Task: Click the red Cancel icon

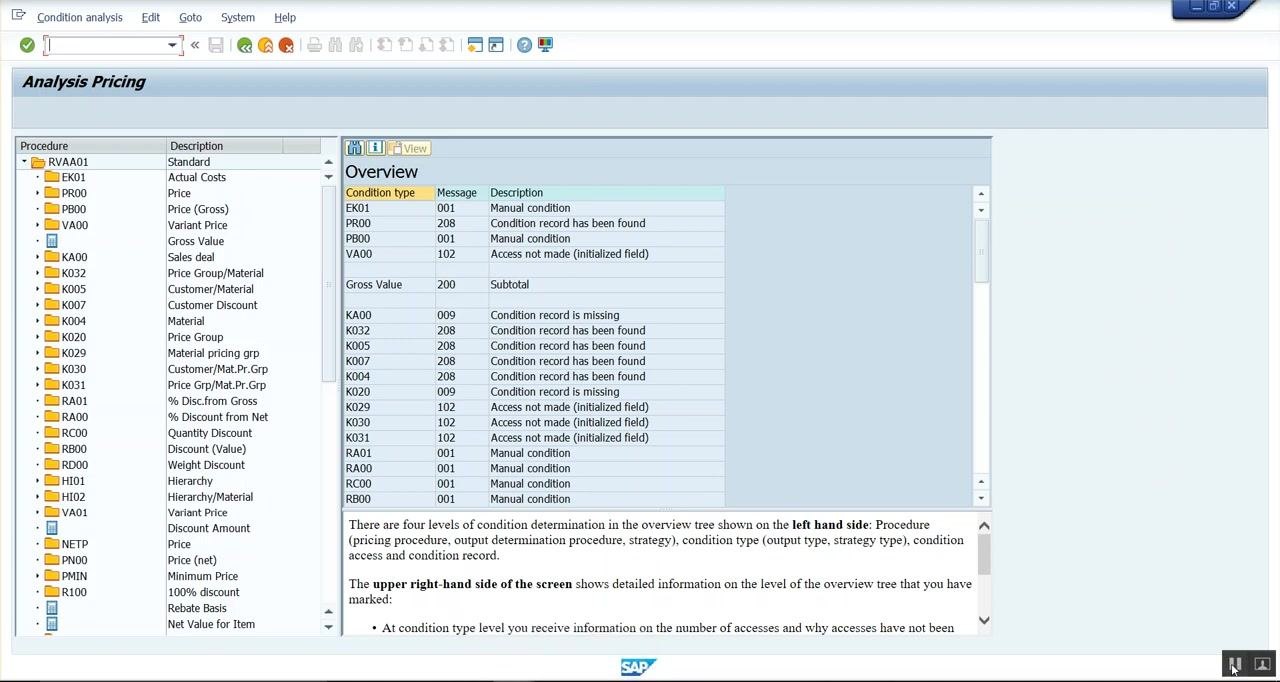Action: pos(286,45)
